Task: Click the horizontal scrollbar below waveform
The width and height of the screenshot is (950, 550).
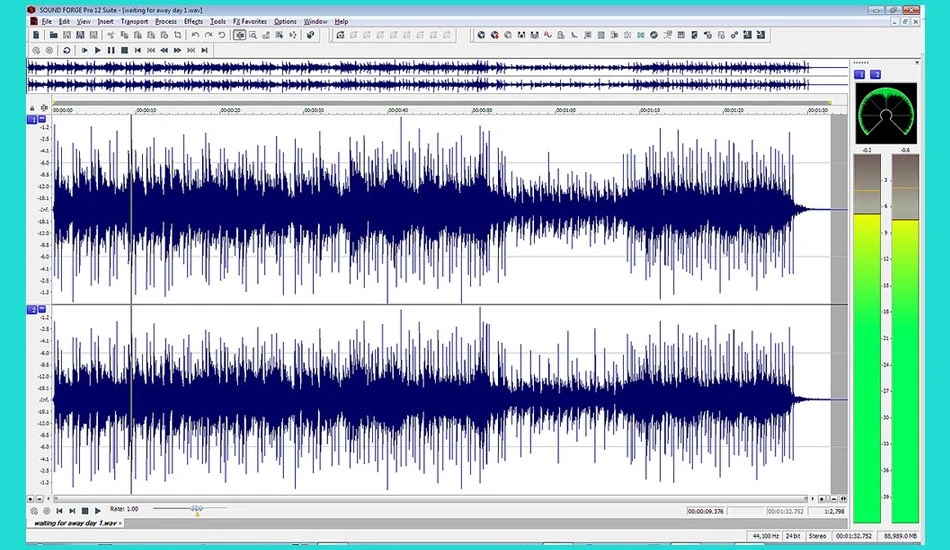Action: 431,499
